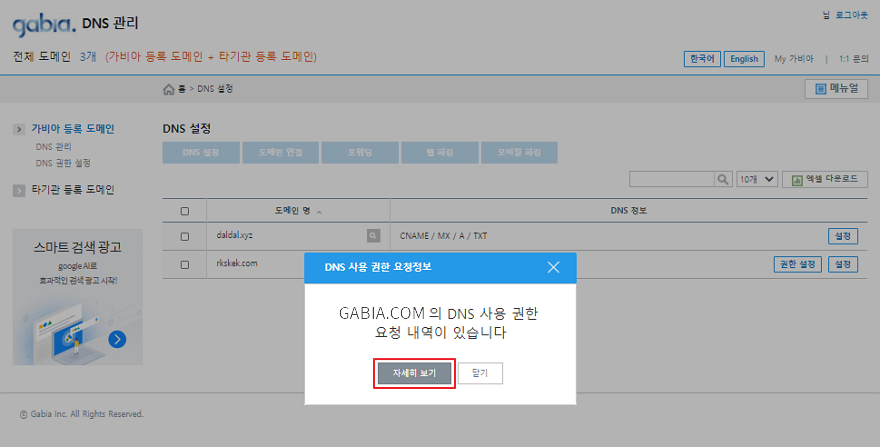Viewport: 880px width, 447px height.
Task: Switch the language to English
Action: coord(743,59)
